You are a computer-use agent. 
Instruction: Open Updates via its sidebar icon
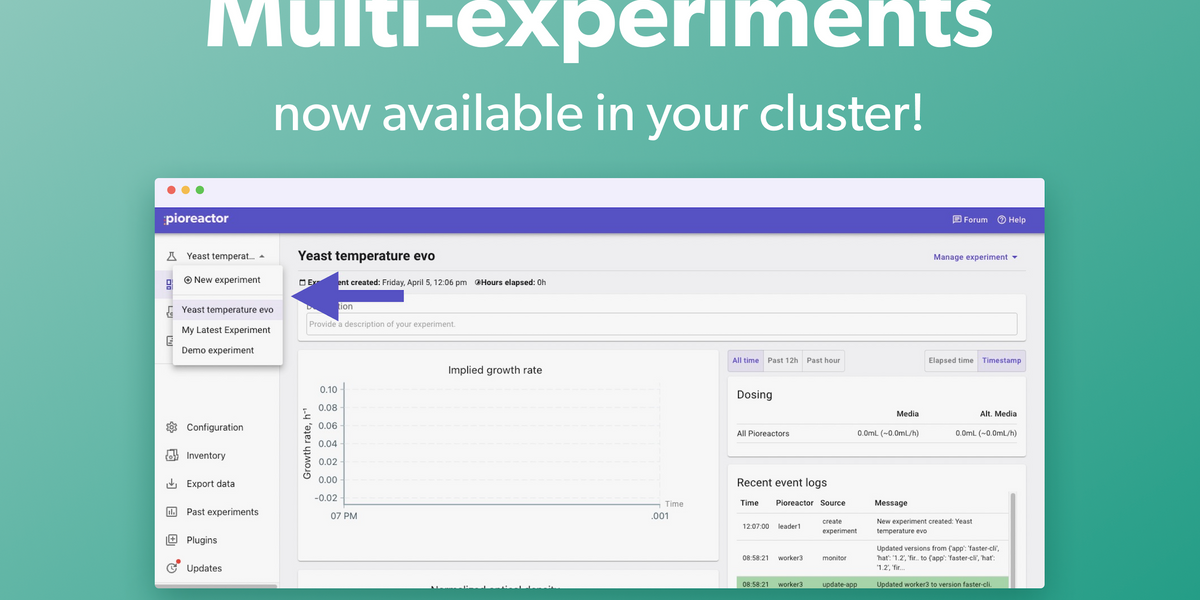[x=171, y=567]
